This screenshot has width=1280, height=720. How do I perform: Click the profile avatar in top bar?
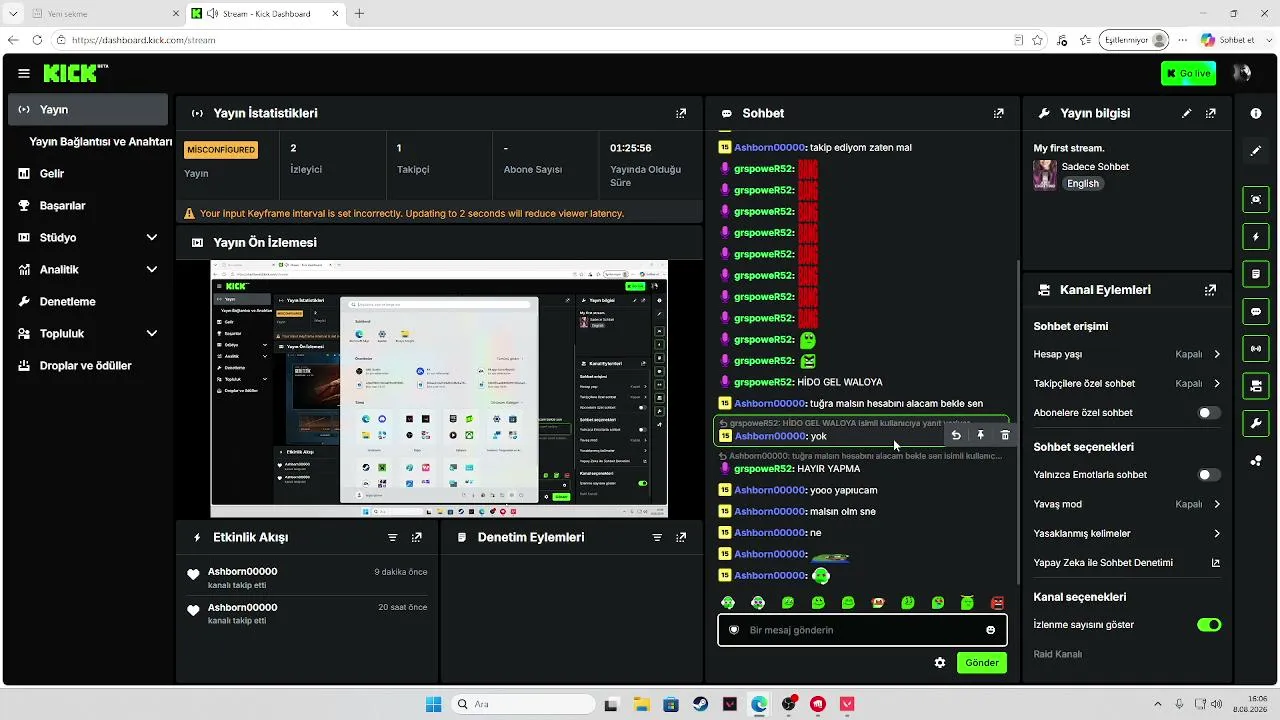point(1242,73)
